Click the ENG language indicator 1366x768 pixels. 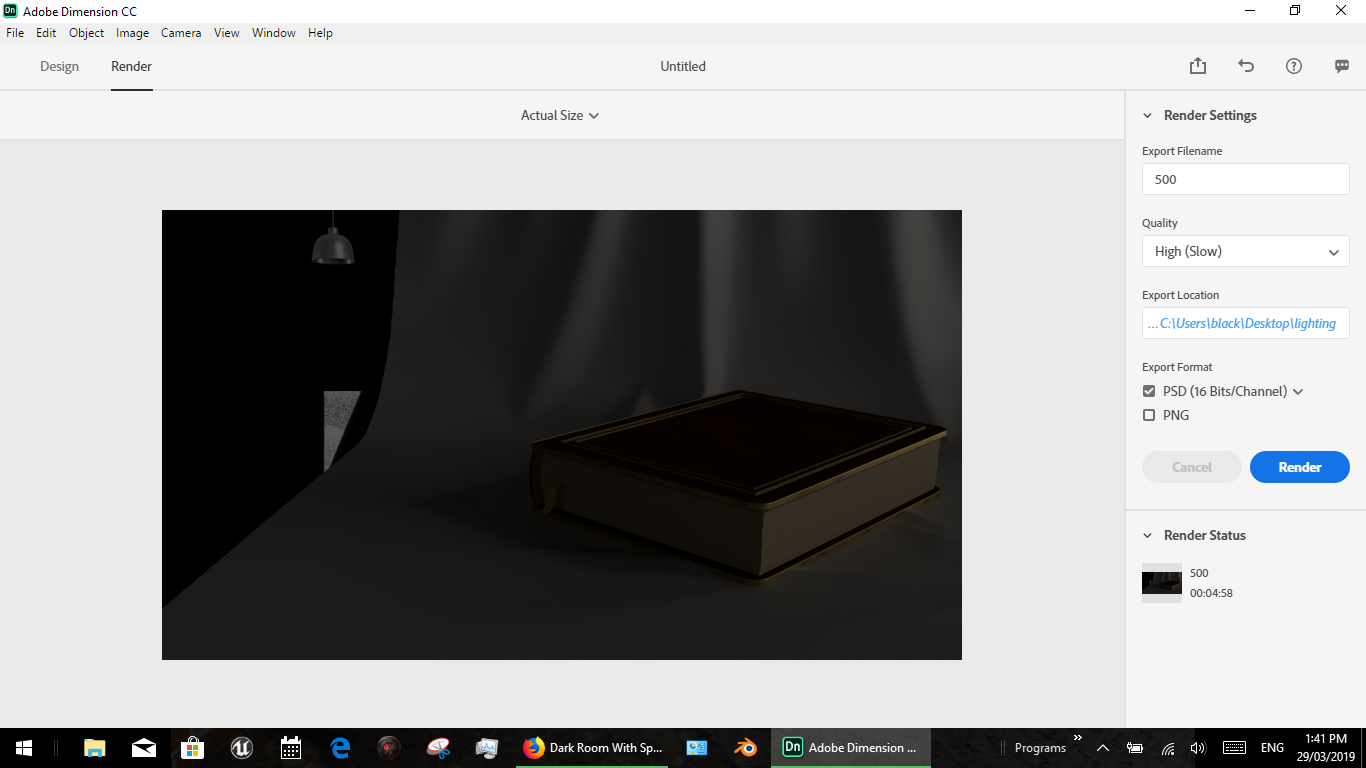(1272, 747)
